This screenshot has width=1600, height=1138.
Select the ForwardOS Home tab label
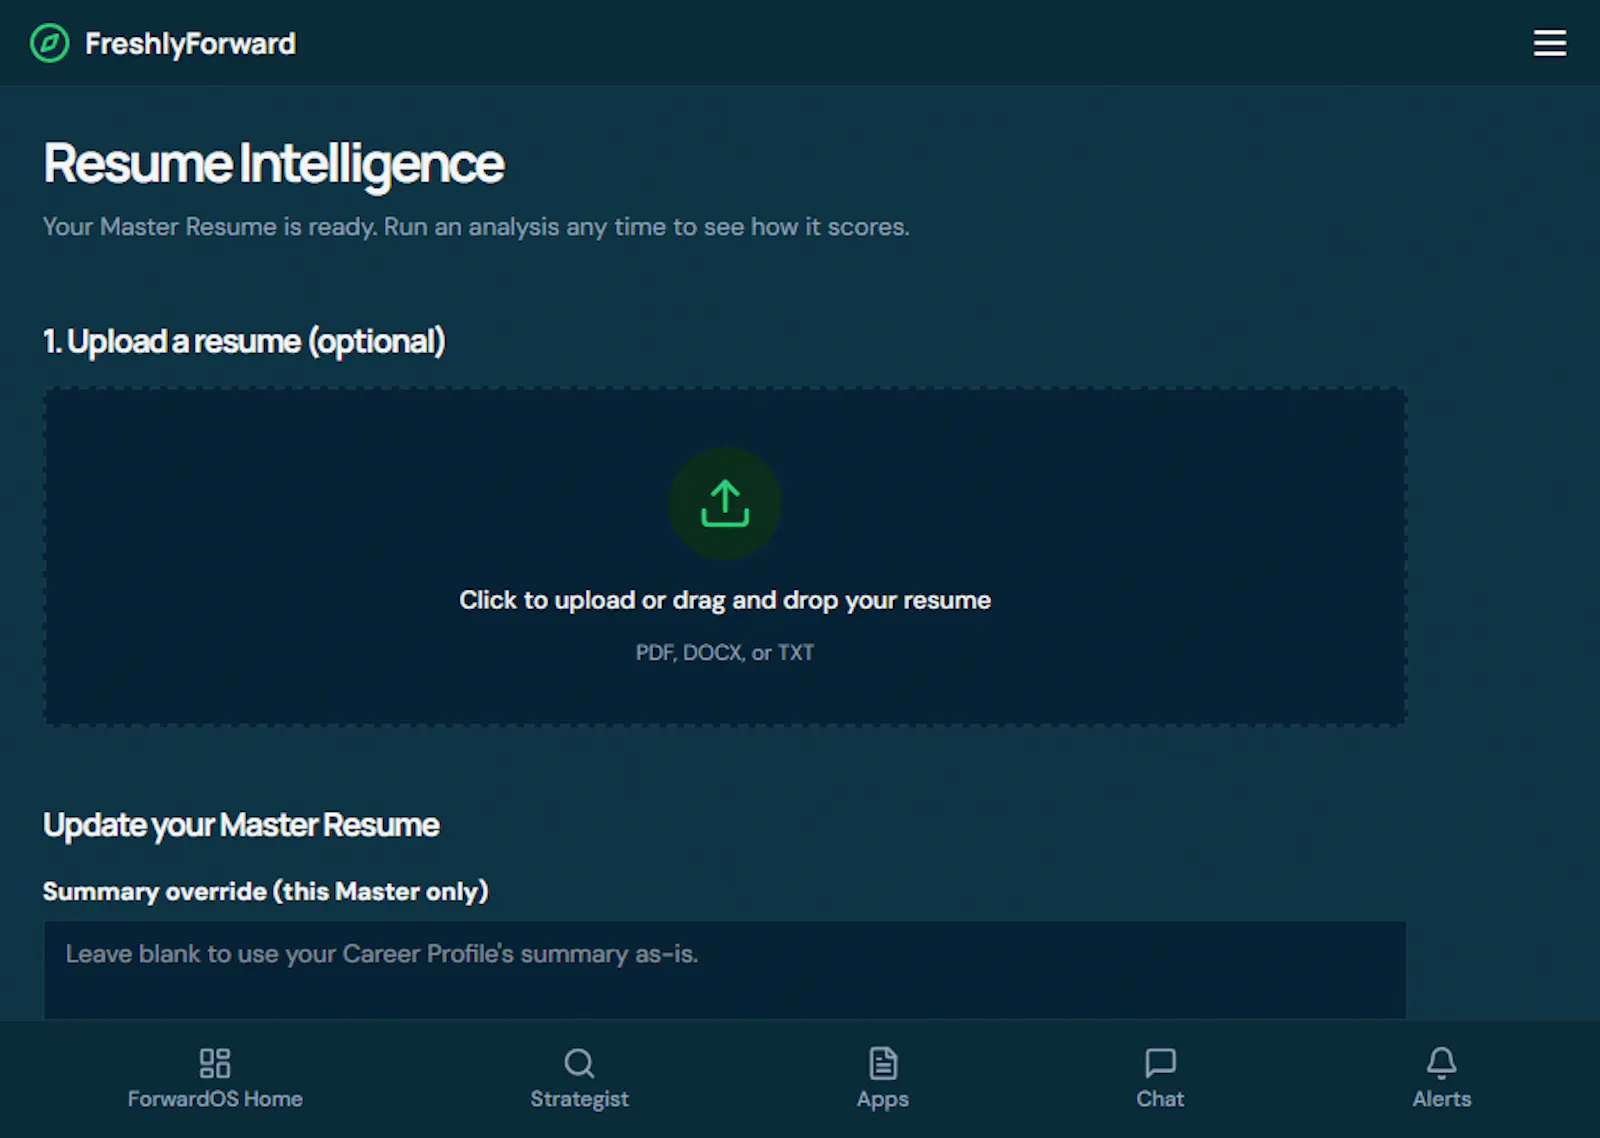[215, 1099]
